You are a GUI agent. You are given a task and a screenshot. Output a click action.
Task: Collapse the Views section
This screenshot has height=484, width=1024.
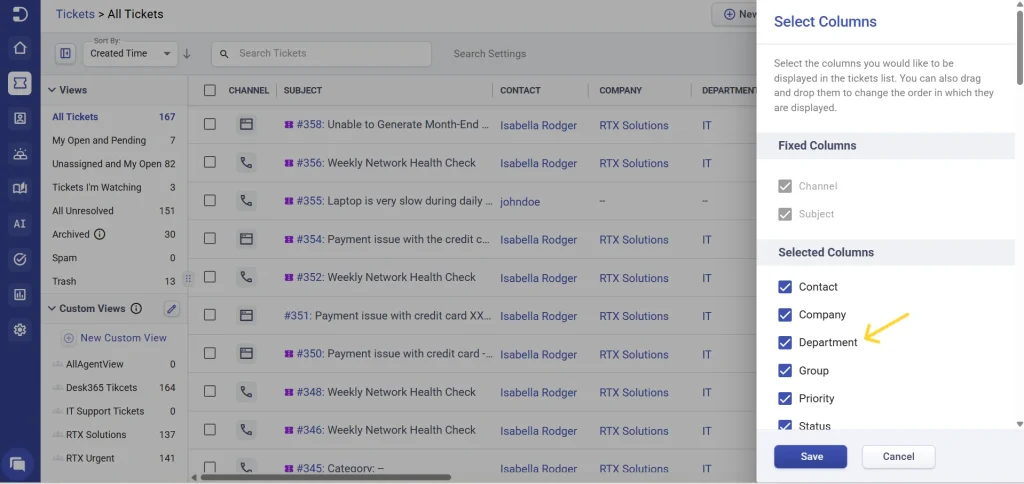click(x=52, y=90)
